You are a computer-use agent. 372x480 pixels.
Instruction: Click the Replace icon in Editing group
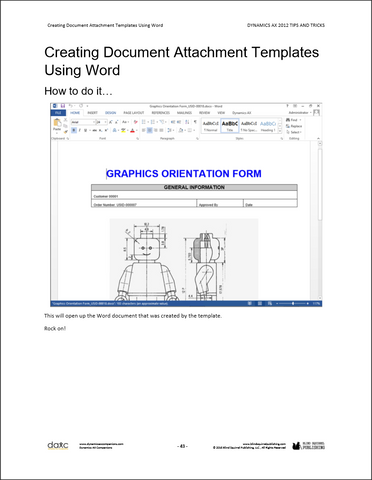(x=294, y=126)
